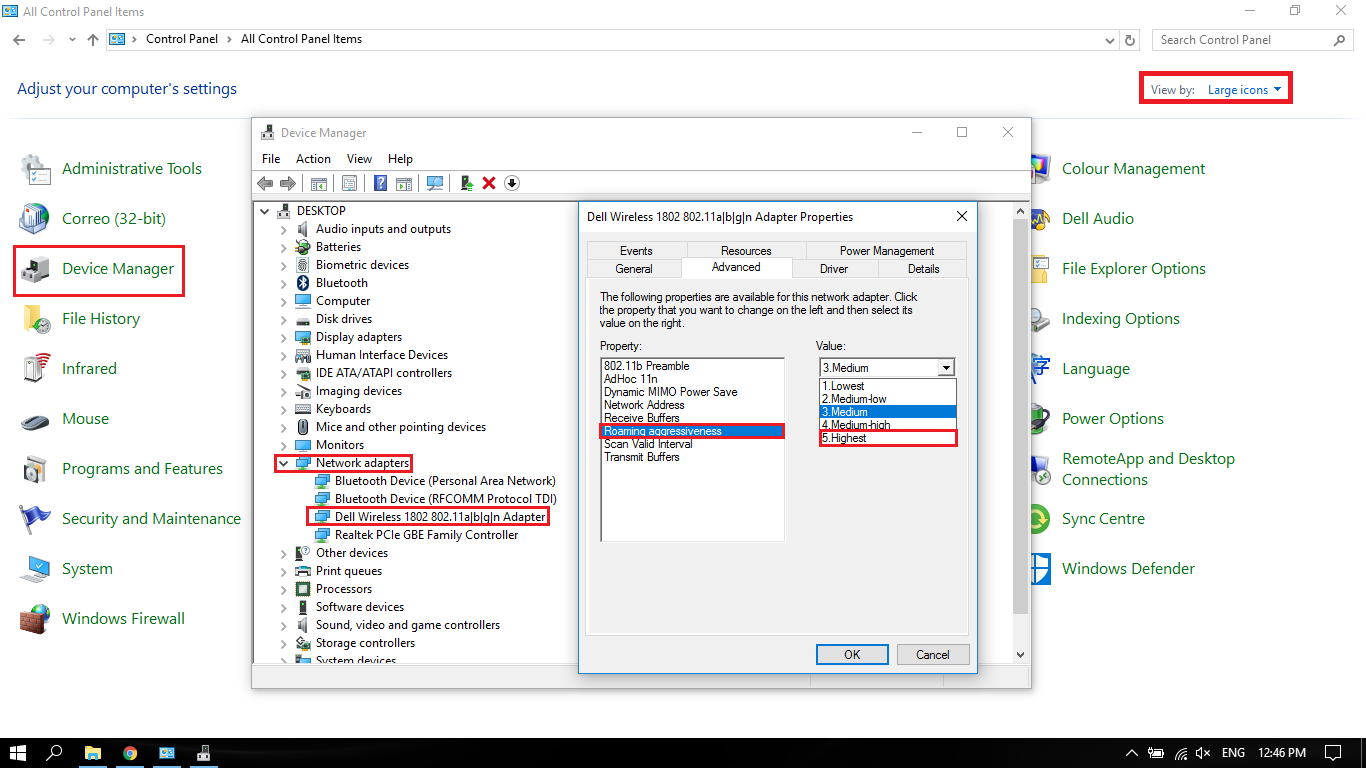
Task: Expand the Display adapters tree node
Action: tap(283, 337)
